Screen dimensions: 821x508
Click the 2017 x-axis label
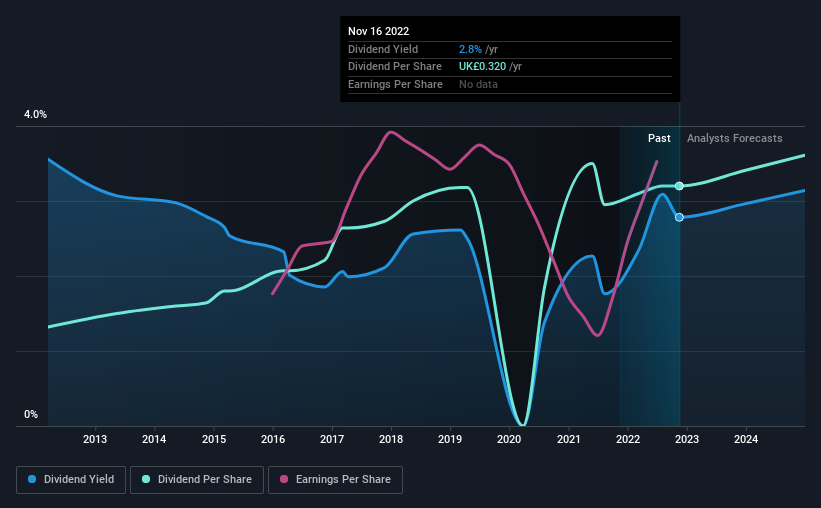(332, 439)
